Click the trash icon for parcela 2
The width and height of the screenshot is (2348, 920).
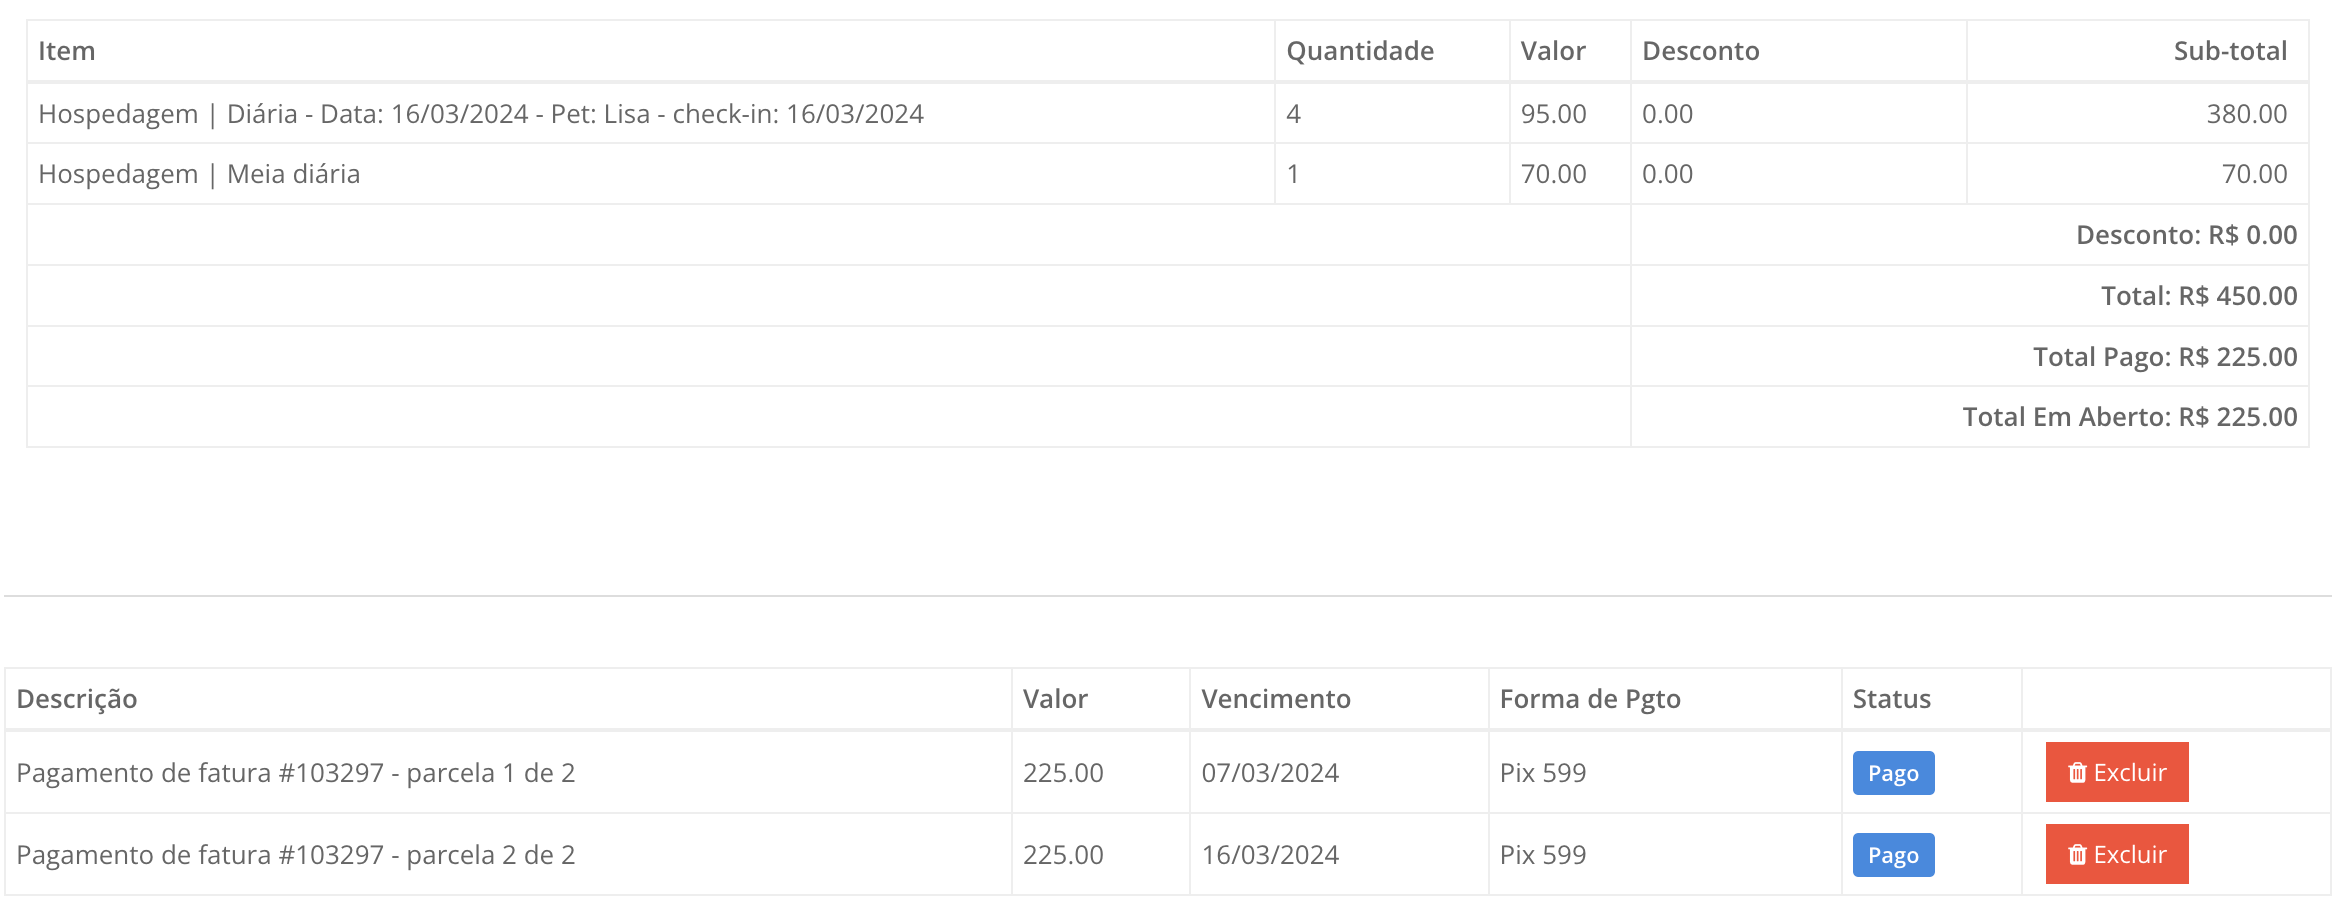(2077, 855)
